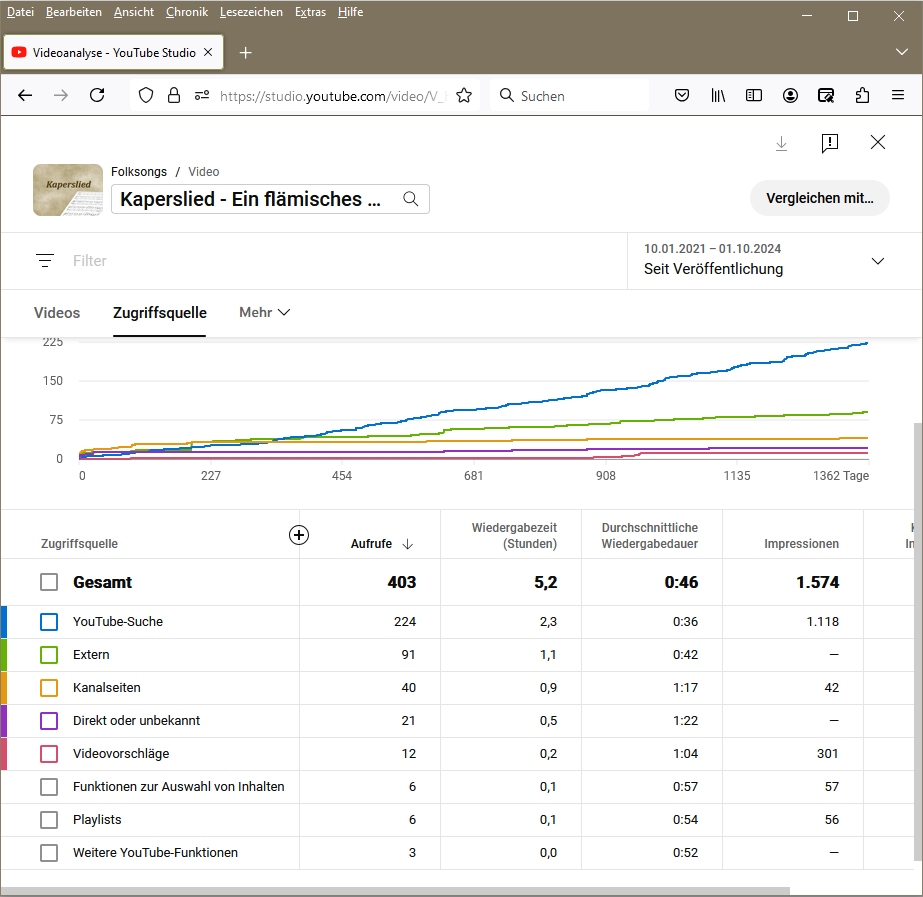
Task: Uncheck the Extern traffic source
Action: [x=49, y=655]
